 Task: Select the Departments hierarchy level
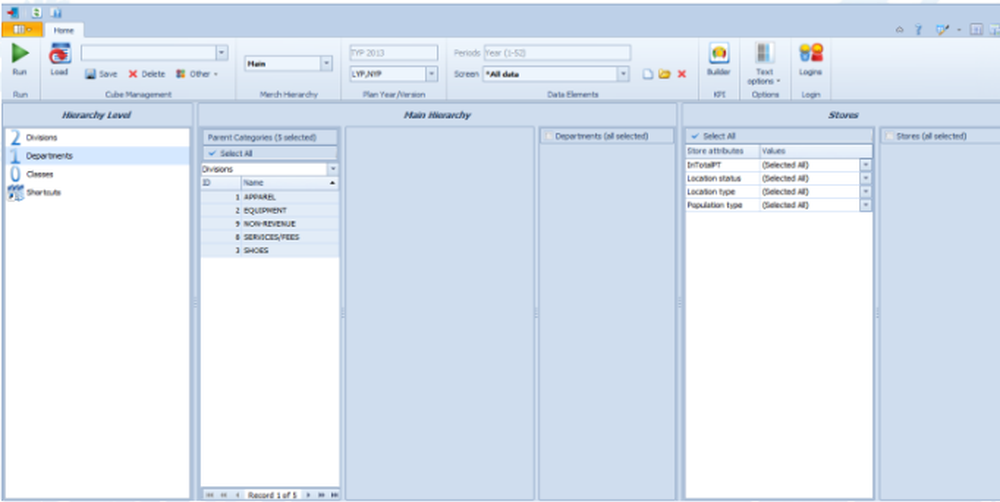[x=98, y=156]
